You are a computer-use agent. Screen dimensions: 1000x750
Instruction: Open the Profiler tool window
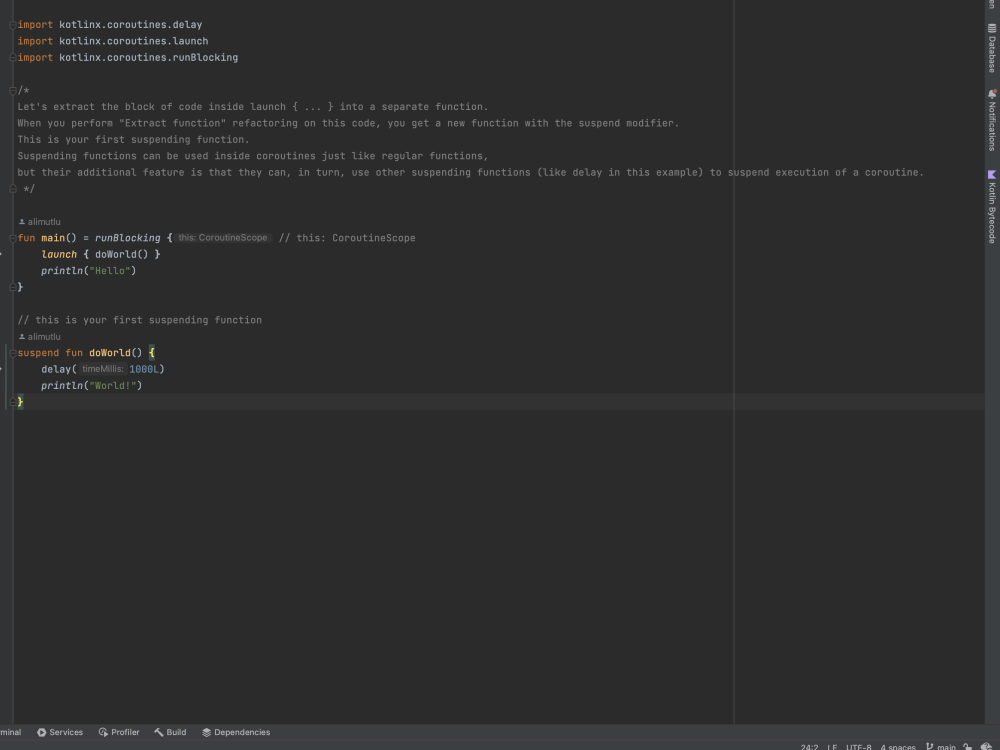point(119,732)
